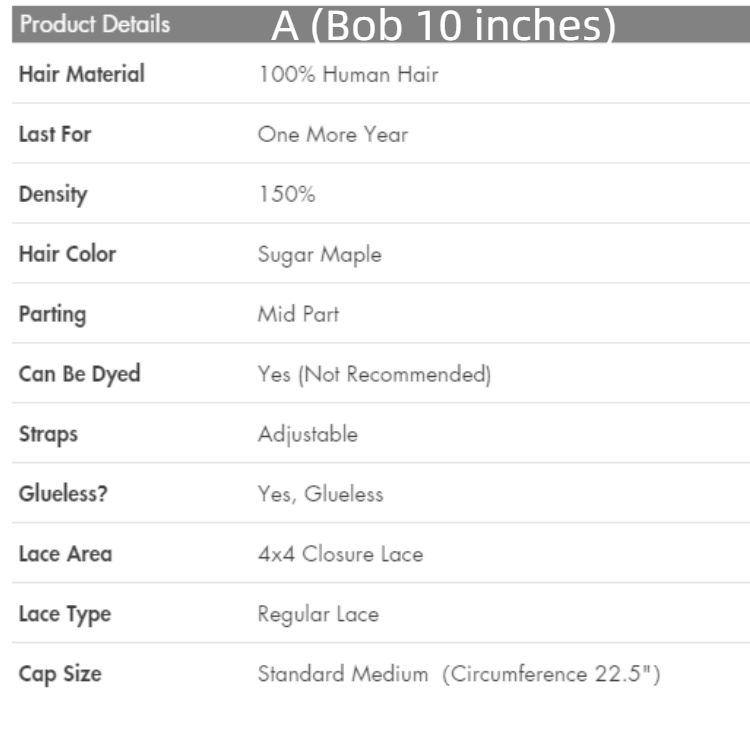Screen dimensions: 750x750
Task: Select the Mid Part value
Action: click(x=298, y=314)
